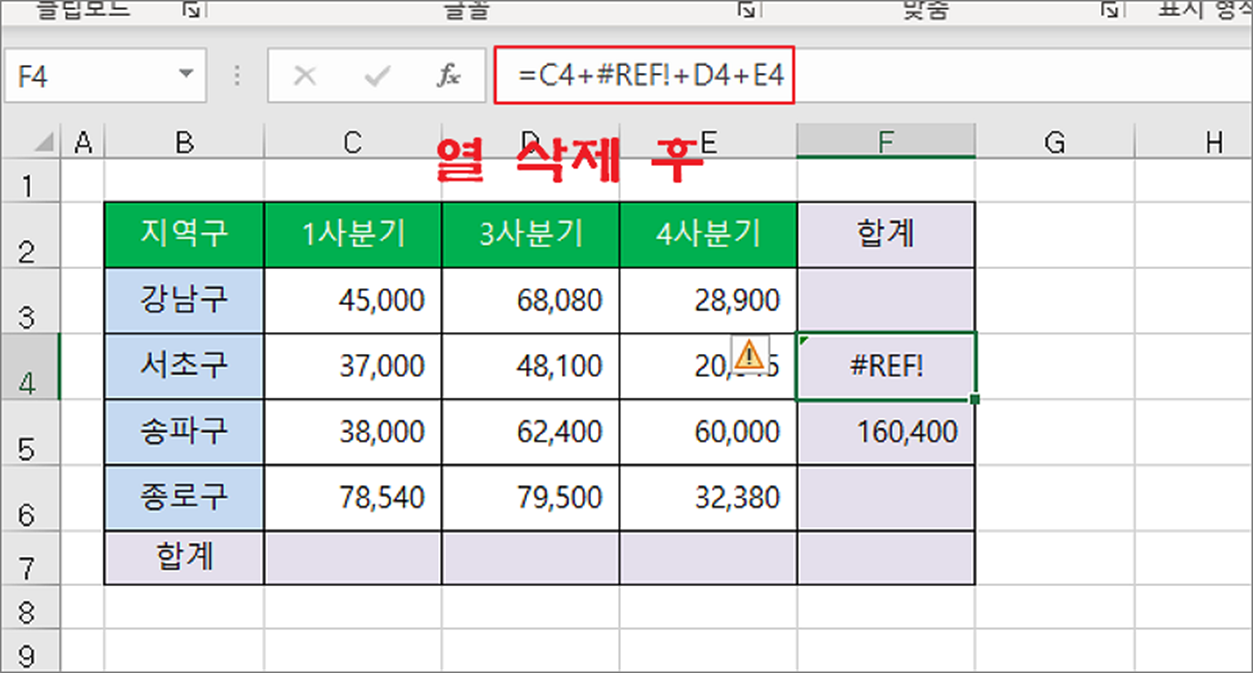The height and width of the screenshot is (673, 1253).
Task: Click the 합계 header cell in column F
Action: pyautogui.click(x=886, y=234)
